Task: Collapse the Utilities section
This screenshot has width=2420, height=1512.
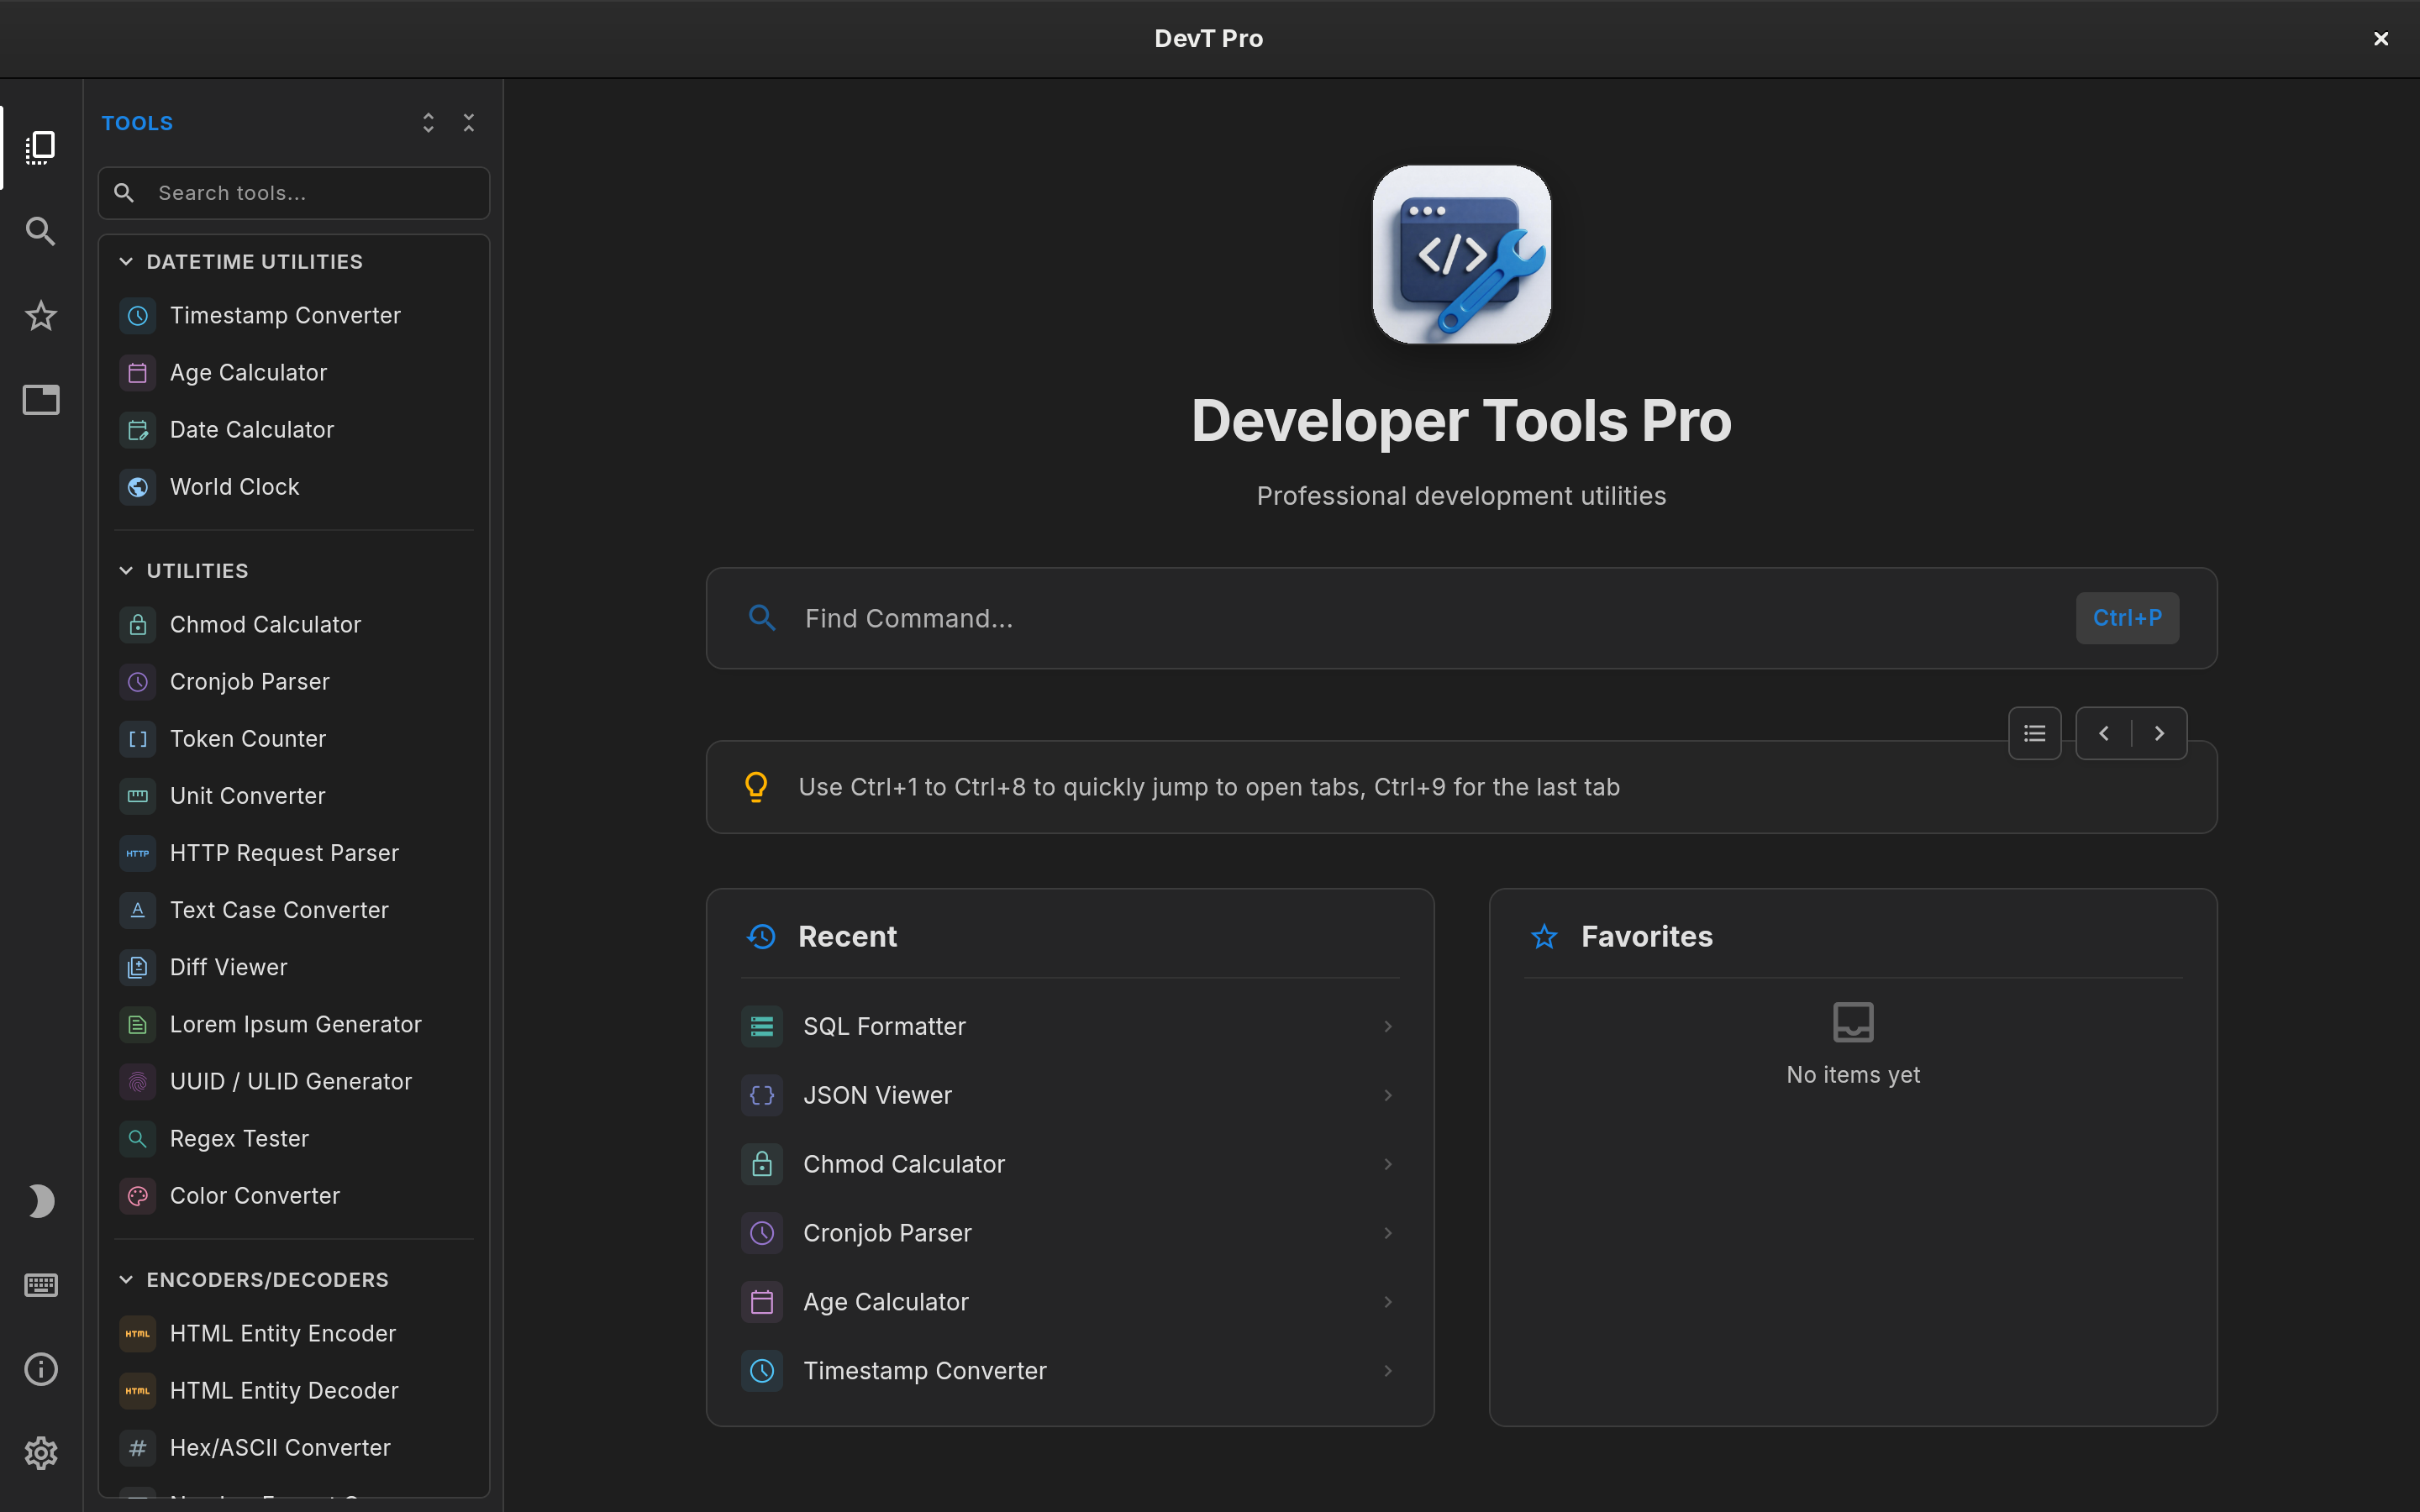Action: coord(294,571)
